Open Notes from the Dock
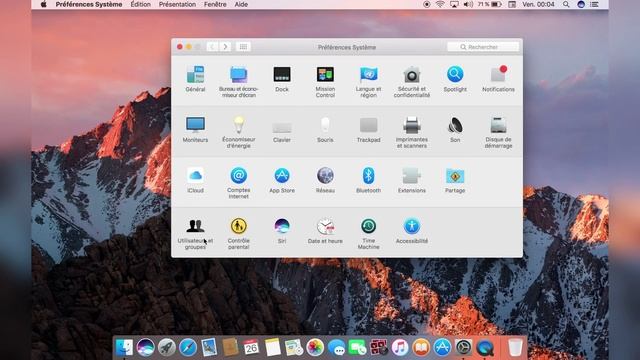Viewport: 640px width, 360px height. [x=272, y=348]
